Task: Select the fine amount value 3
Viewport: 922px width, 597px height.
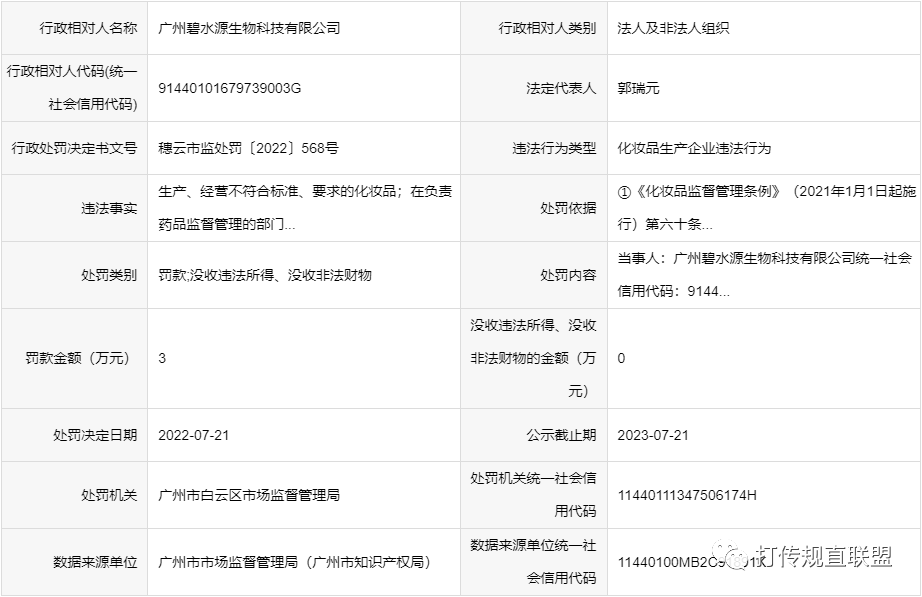Action: coord(162,358)
